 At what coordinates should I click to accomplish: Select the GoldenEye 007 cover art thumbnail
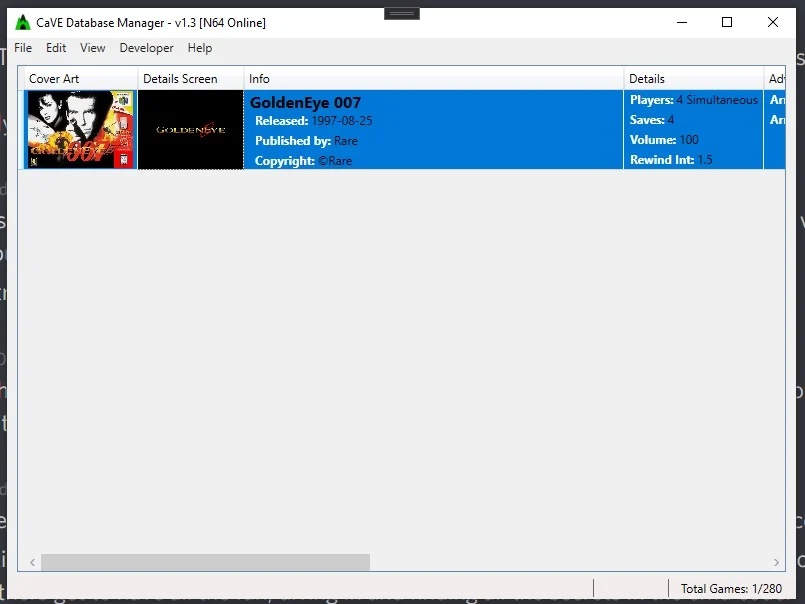click(x=81, y=129)
